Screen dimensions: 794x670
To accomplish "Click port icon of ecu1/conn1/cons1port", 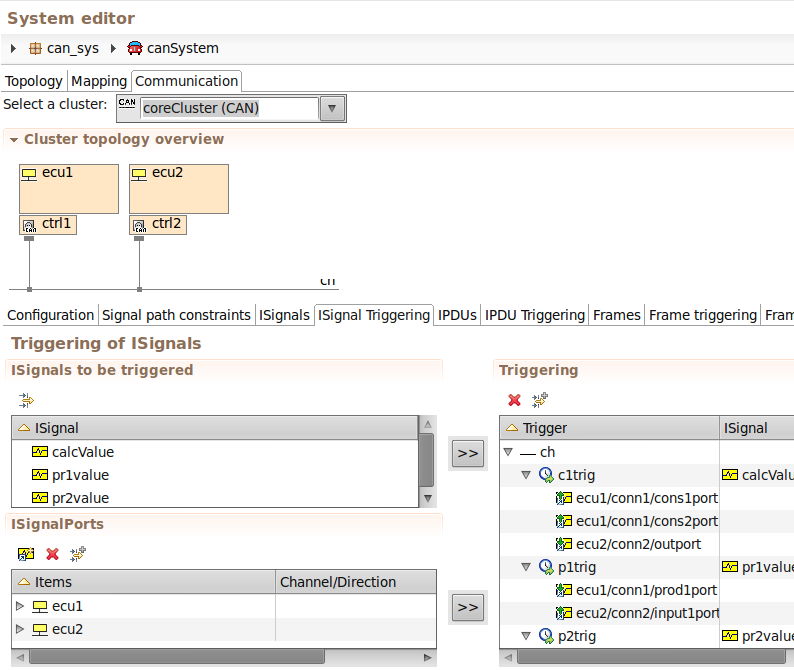I will pos(564,498).
